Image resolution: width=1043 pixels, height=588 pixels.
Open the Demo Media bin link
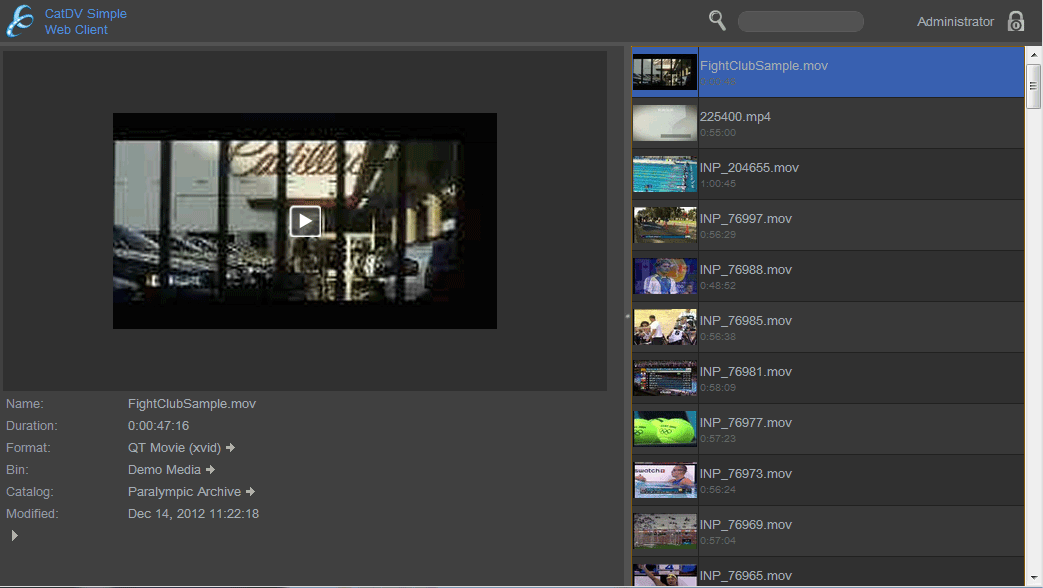164,470
